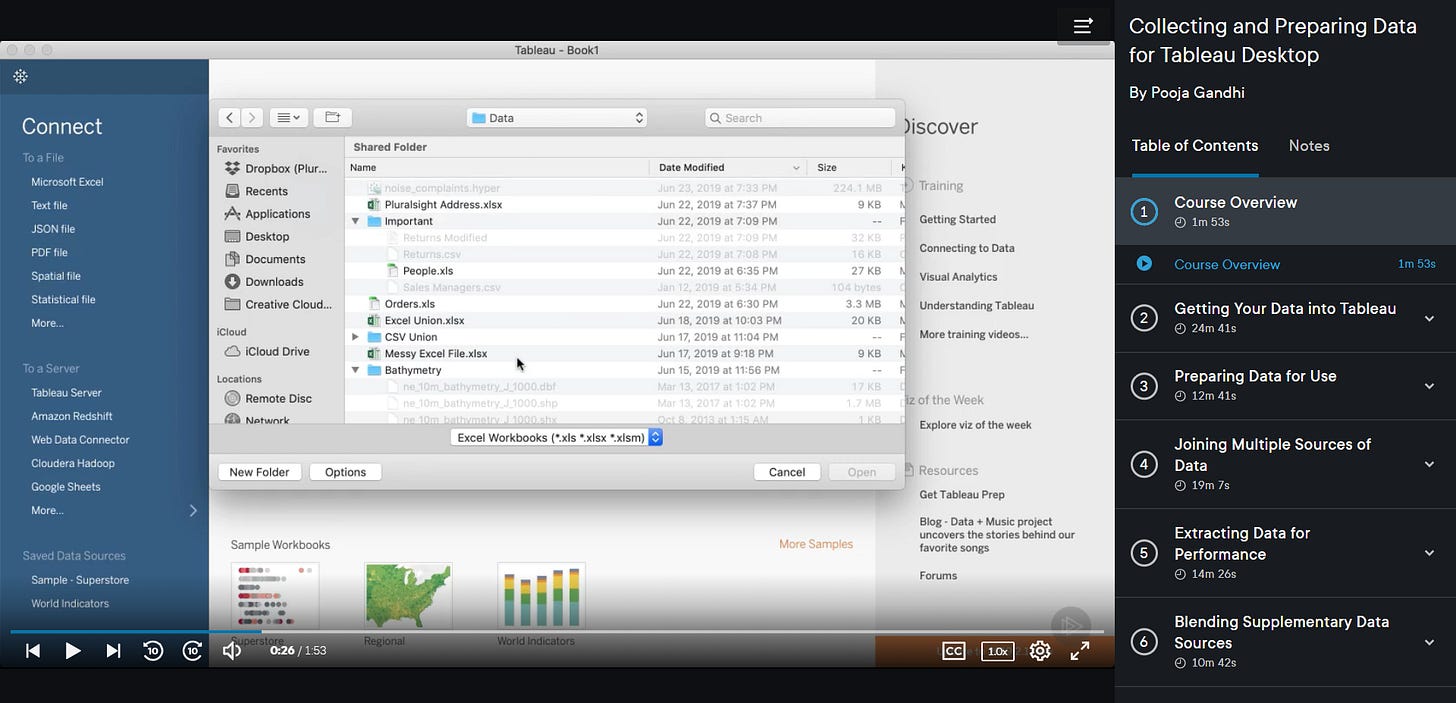This screenshot has height=703, width=1456.
Task: Expand the CSV Union folder
Action: pyautogui.click(x=355, y=337)
